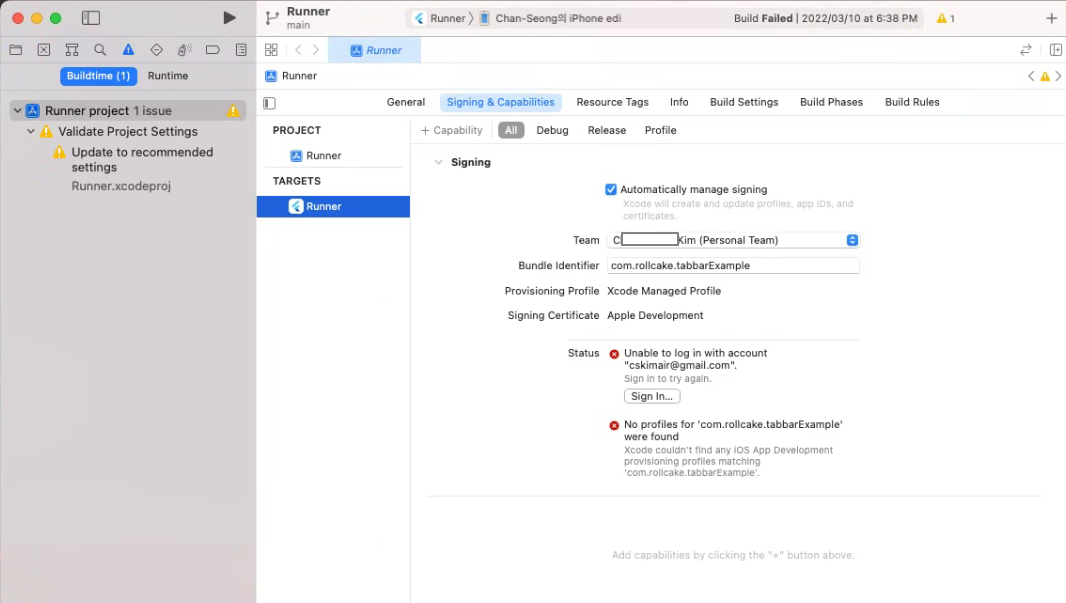
Task: Open the Test navigator diamond icon
Action: coord(156,50)
